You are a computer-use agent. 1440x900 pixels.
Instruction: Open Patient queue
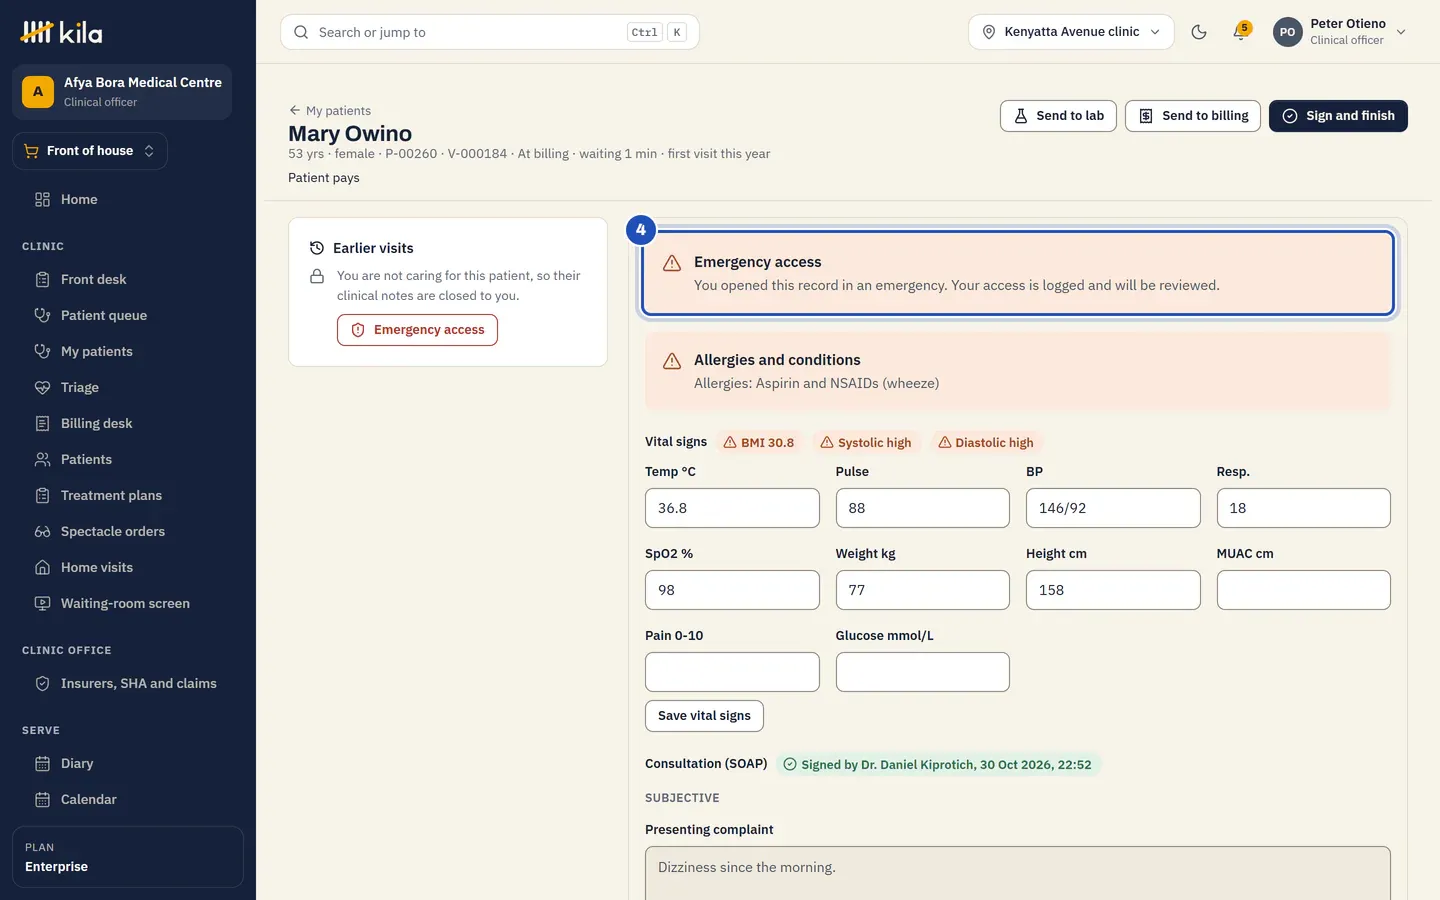click(x=103, y=316)
